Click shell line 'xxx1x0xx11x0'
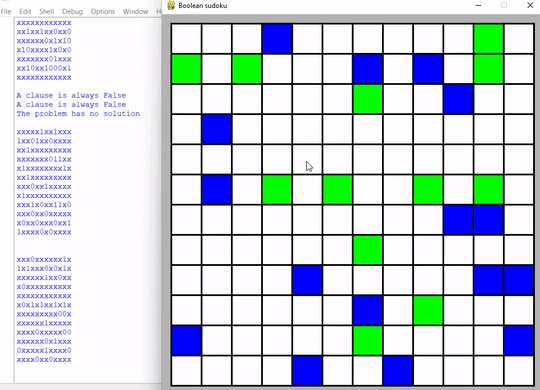The image size is (540, 390). pos(44,205)
